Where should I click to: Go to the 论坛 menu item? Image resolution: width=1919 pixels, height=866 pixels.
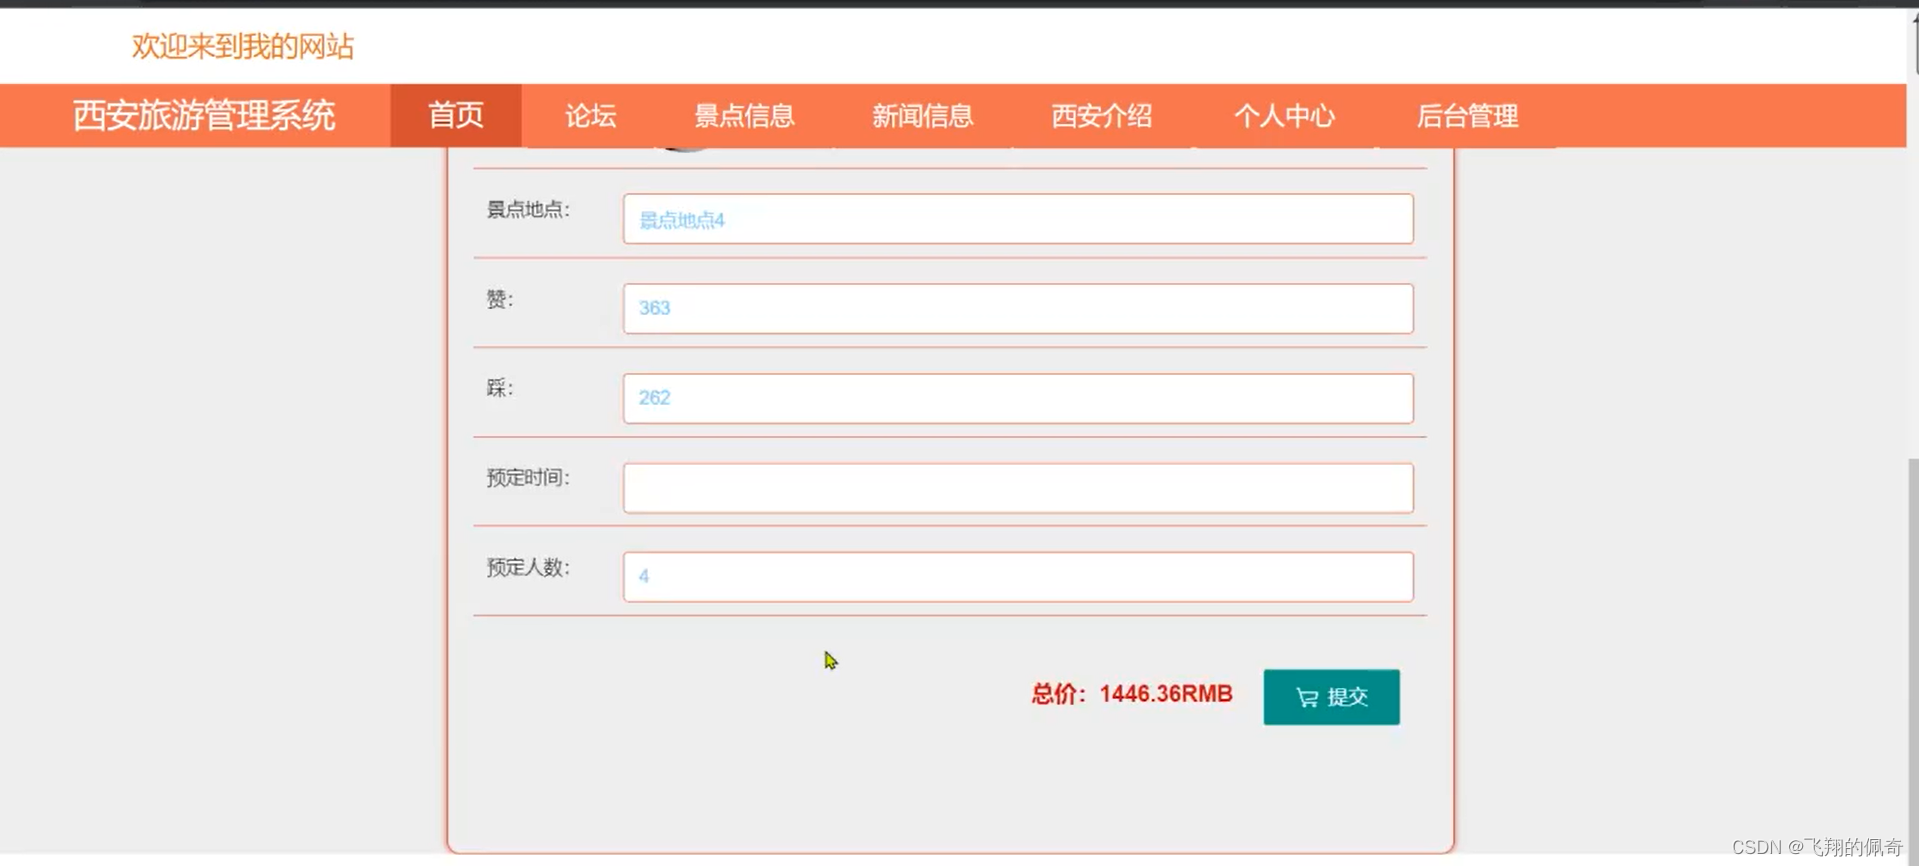pos(590,115)
